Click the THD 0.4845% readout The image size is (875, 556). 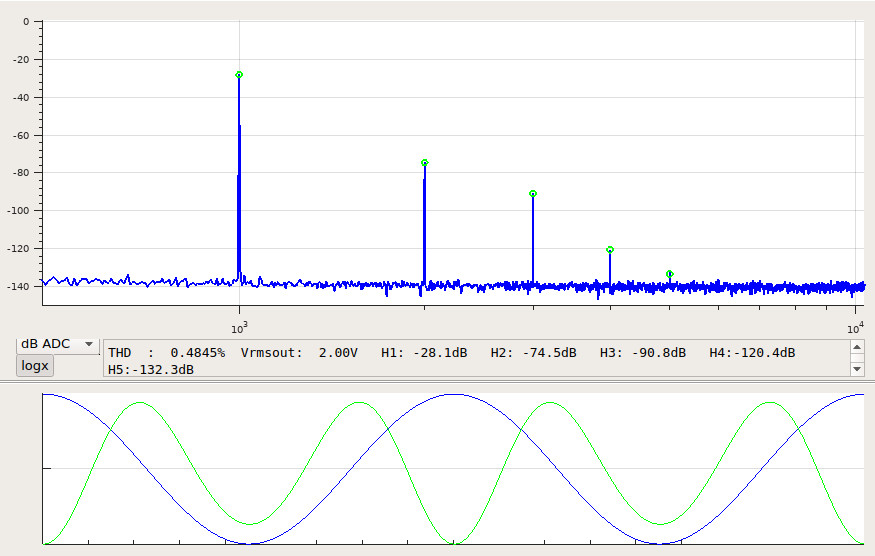click(x=166, y=353)
